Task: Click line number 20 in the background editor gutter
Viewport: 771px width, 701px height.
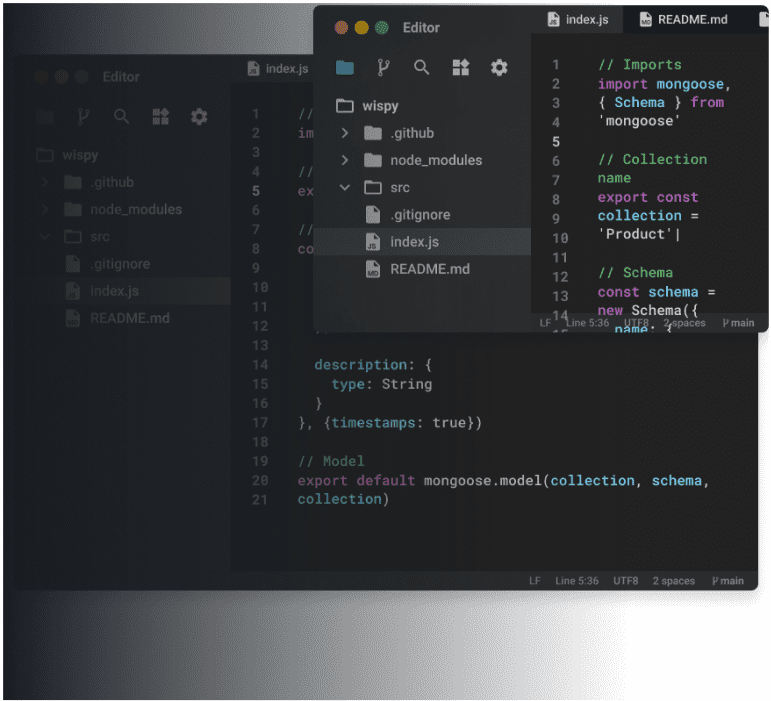Action: 261,480
